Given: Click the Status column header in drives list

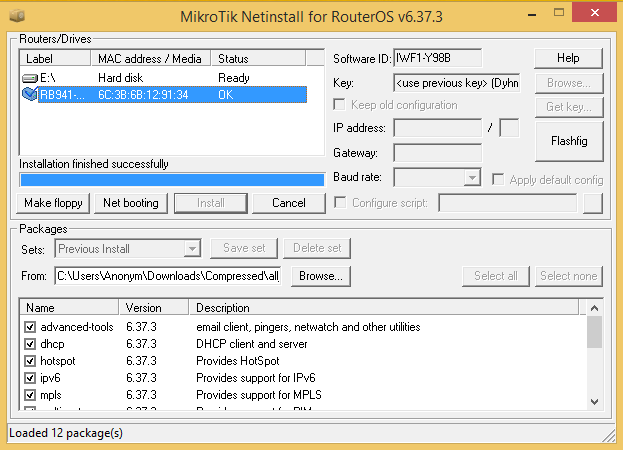Looking at the screenshot, I should pos(258,59).
